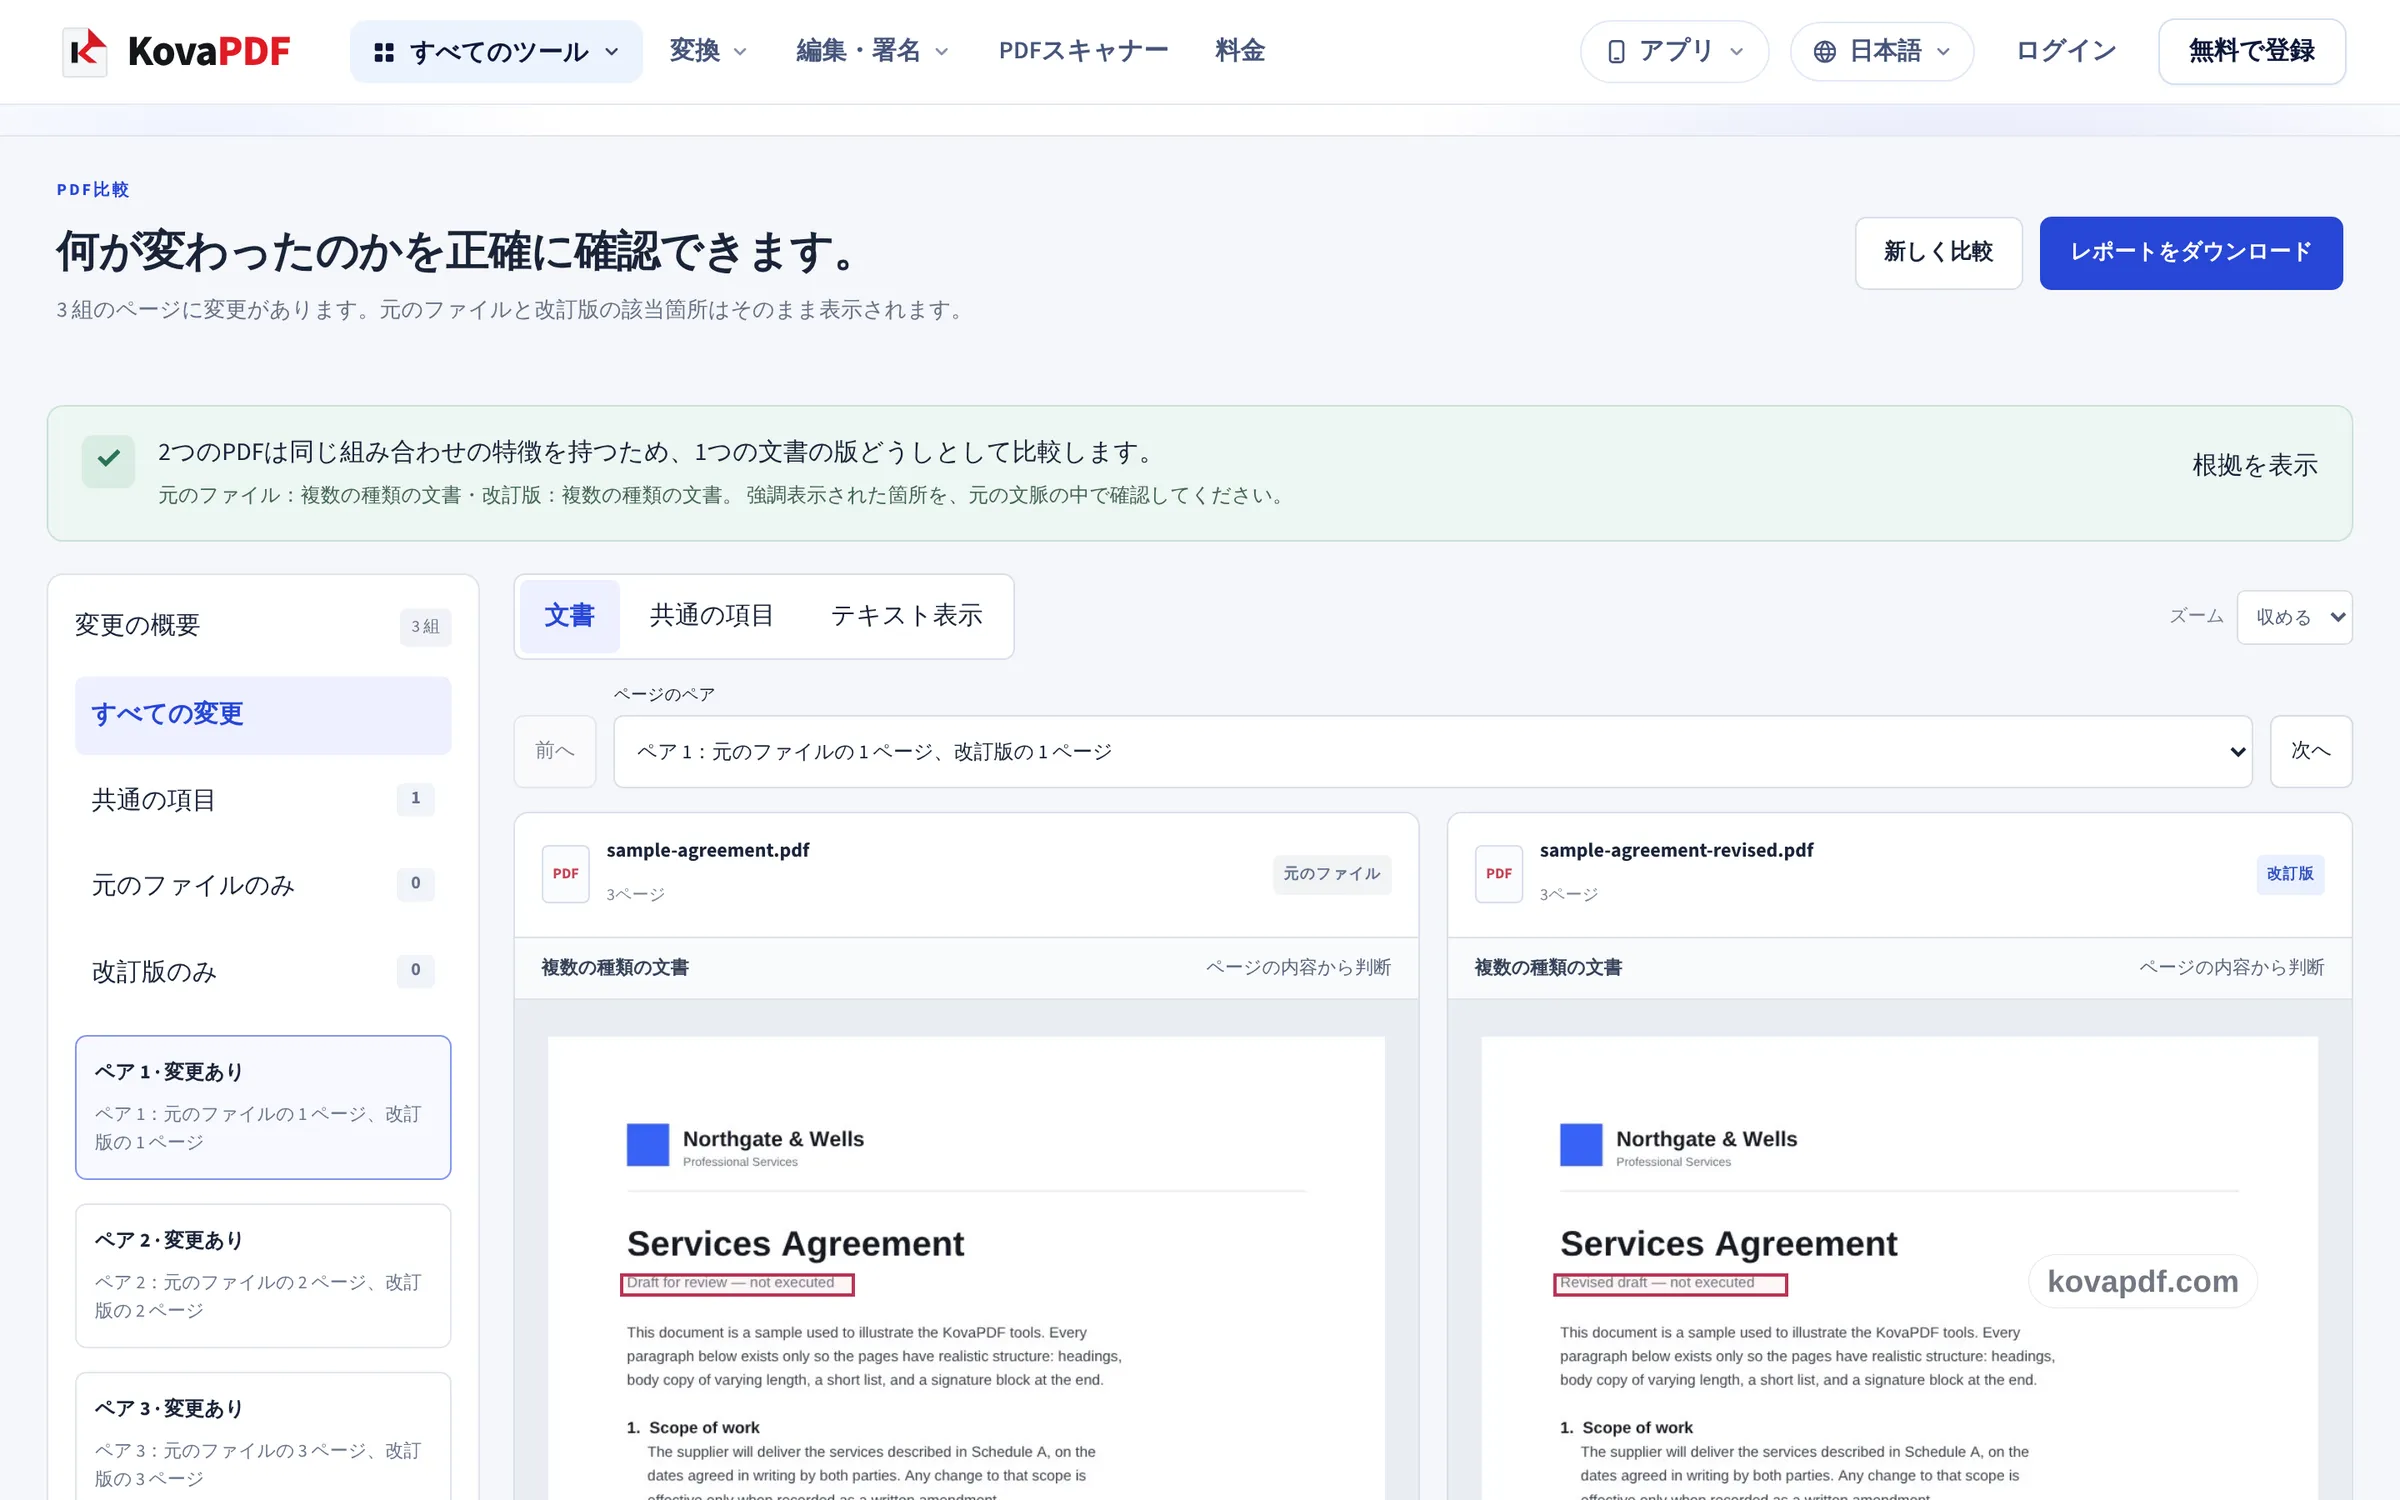Click the 前へ button
The height and width of the screenshot is (1500, 2400).
click(x=555, y=751)
